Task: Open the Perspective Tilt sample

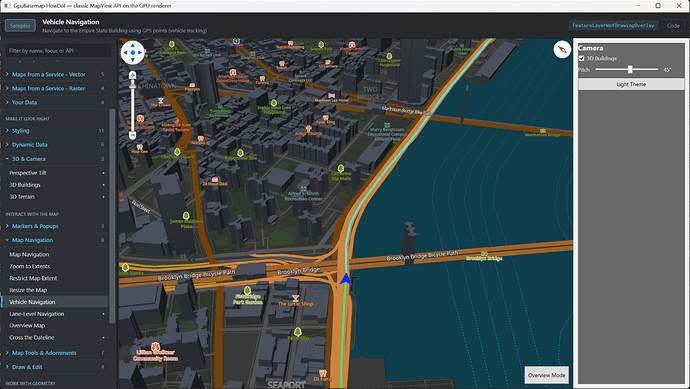Action: tap(55, 173)
